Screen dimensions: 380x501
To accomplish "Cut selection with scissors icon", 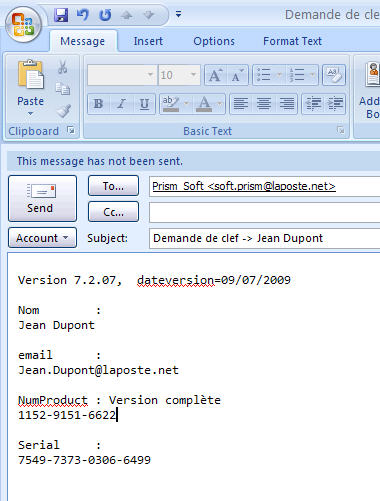I will pos(62,67).
